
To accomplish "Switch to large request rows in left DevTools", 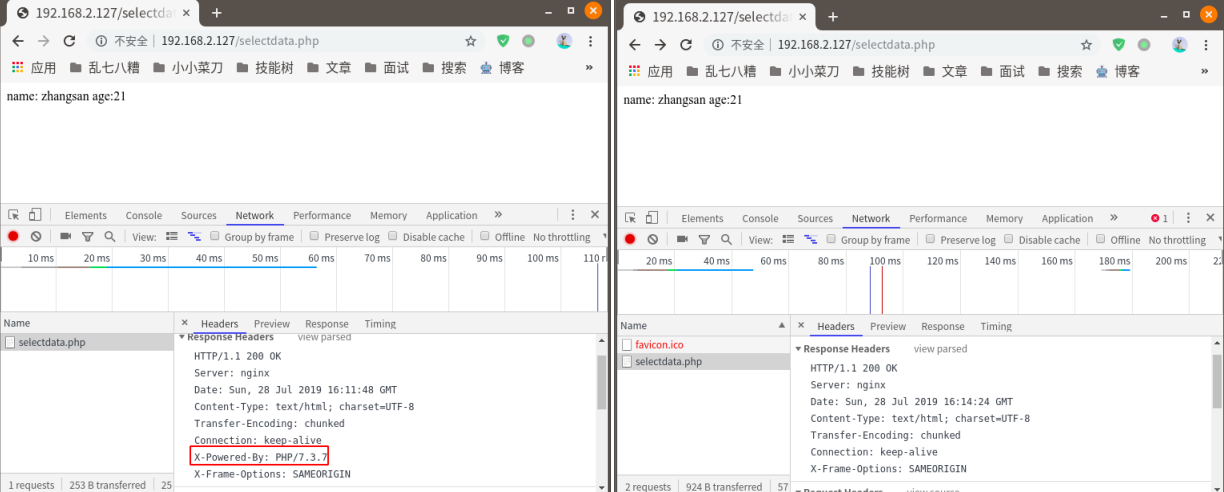I will coord(171,237).
